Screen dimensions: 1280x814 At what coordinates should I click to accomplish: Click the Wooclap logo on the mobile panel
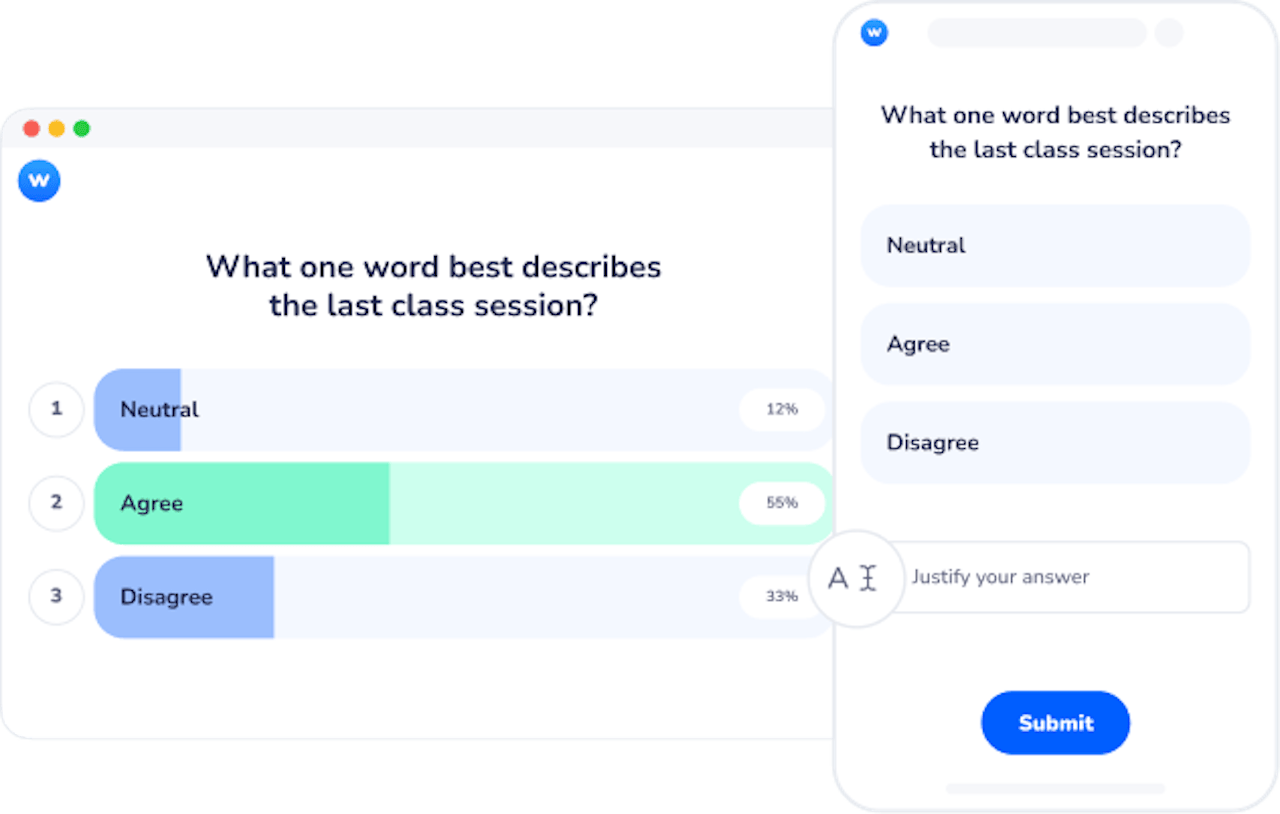[x=874, y=32]
